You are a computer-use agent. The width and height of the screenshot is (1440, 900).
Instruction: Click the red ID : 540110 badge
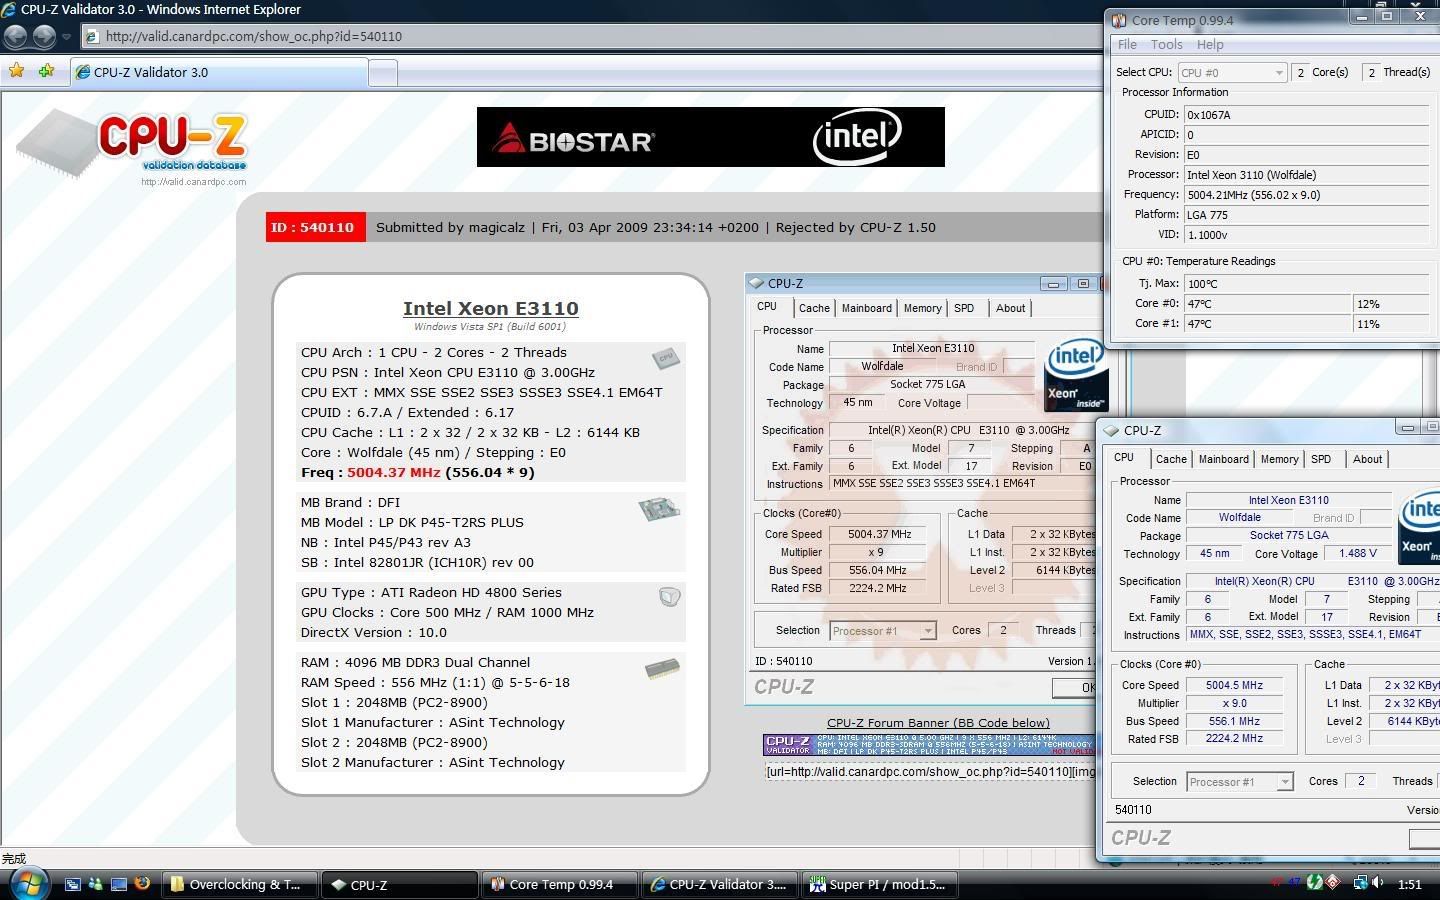[x=316, y=227]
